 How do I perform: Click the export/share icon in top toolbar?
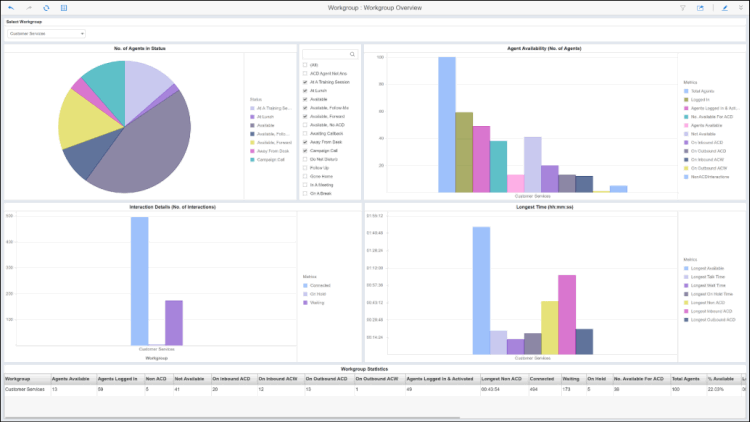pos(701,7)
